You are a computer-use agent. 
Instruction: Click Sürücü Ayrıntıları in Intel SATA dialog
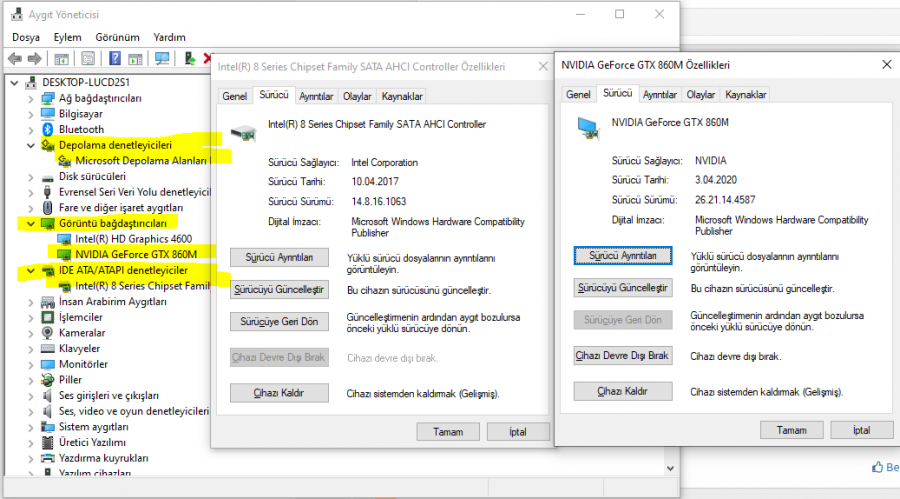tap(280, 257)
